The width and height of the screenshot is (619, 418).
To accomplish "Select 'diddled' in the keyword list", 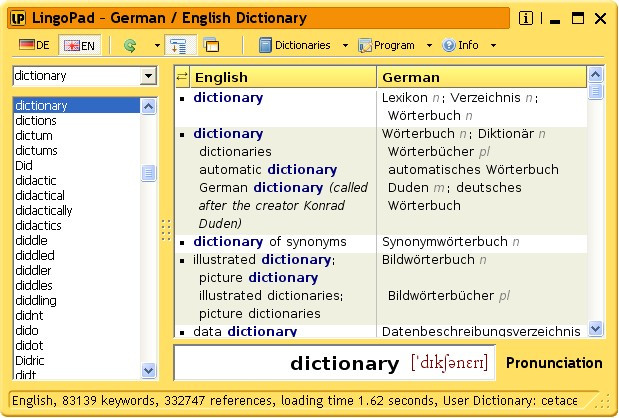I will coord(77,255).
